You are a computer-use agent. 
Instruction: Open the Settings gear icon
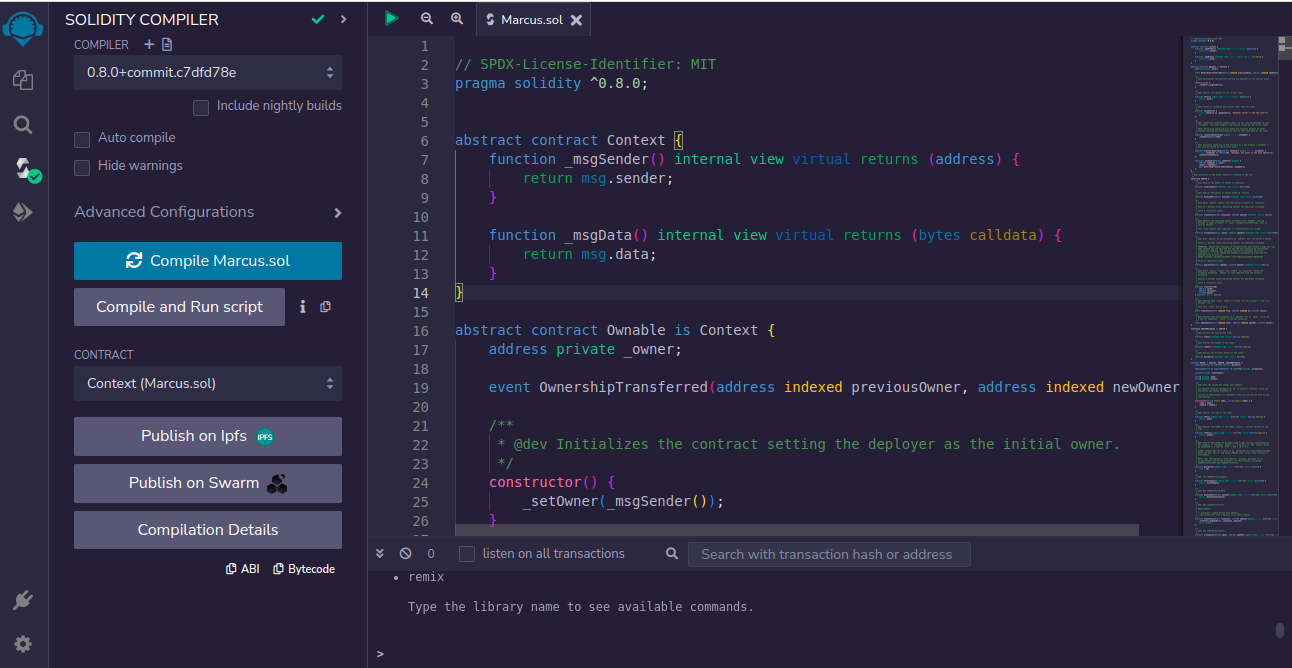tap(23, 644)
